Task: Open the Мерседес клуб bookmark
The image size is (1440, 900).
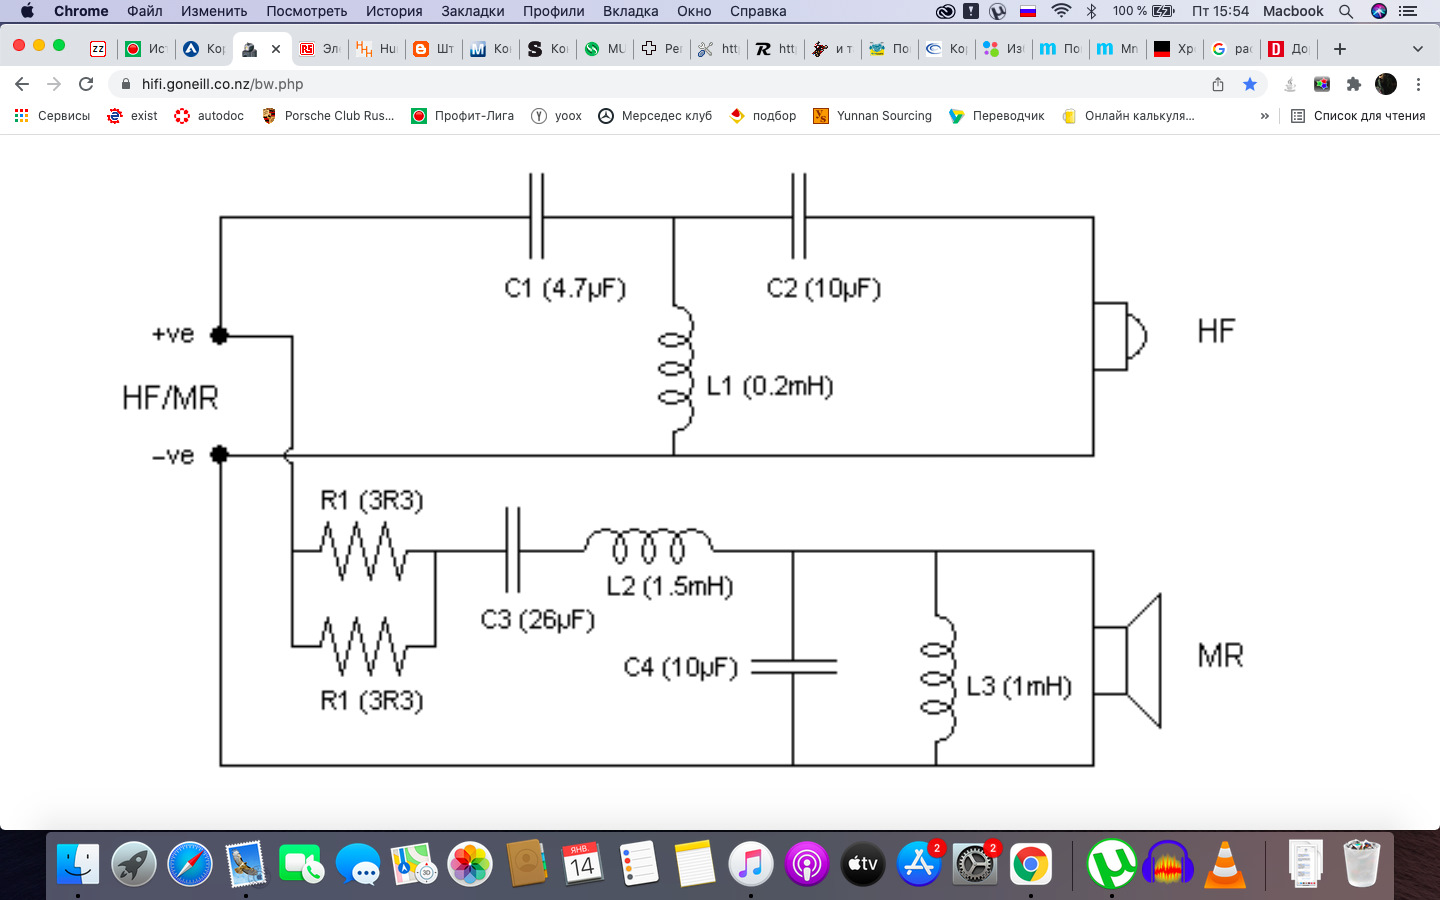Action: click(x=655, y=116)
